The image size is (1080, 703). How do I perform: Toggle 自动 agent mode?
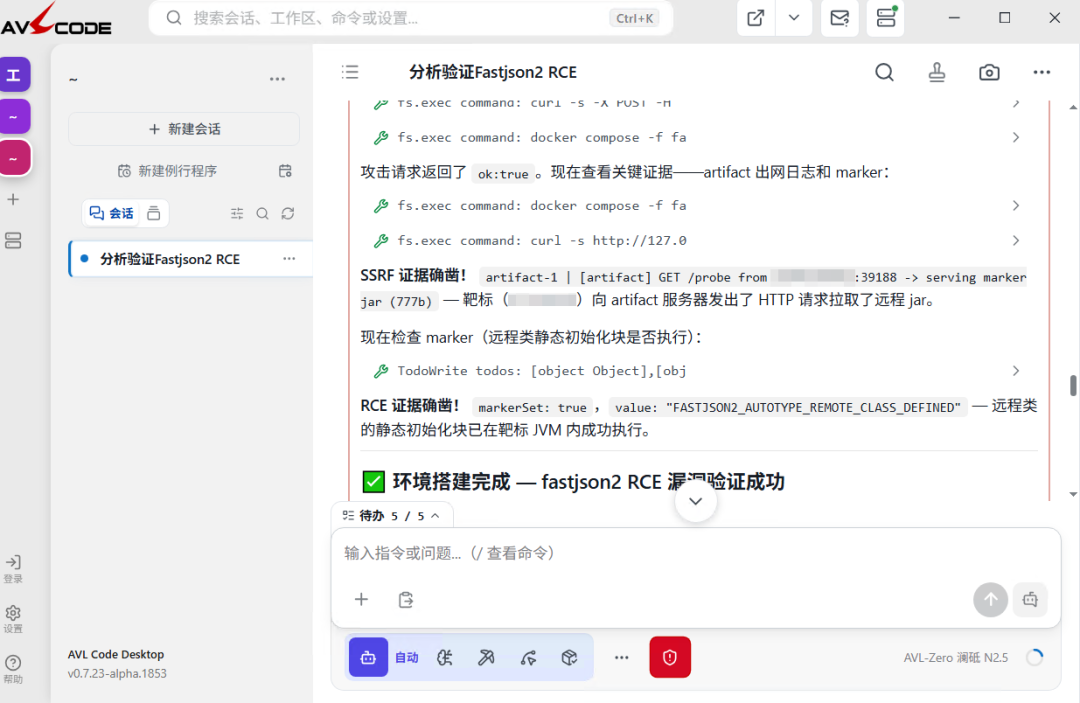coord(386,658)
